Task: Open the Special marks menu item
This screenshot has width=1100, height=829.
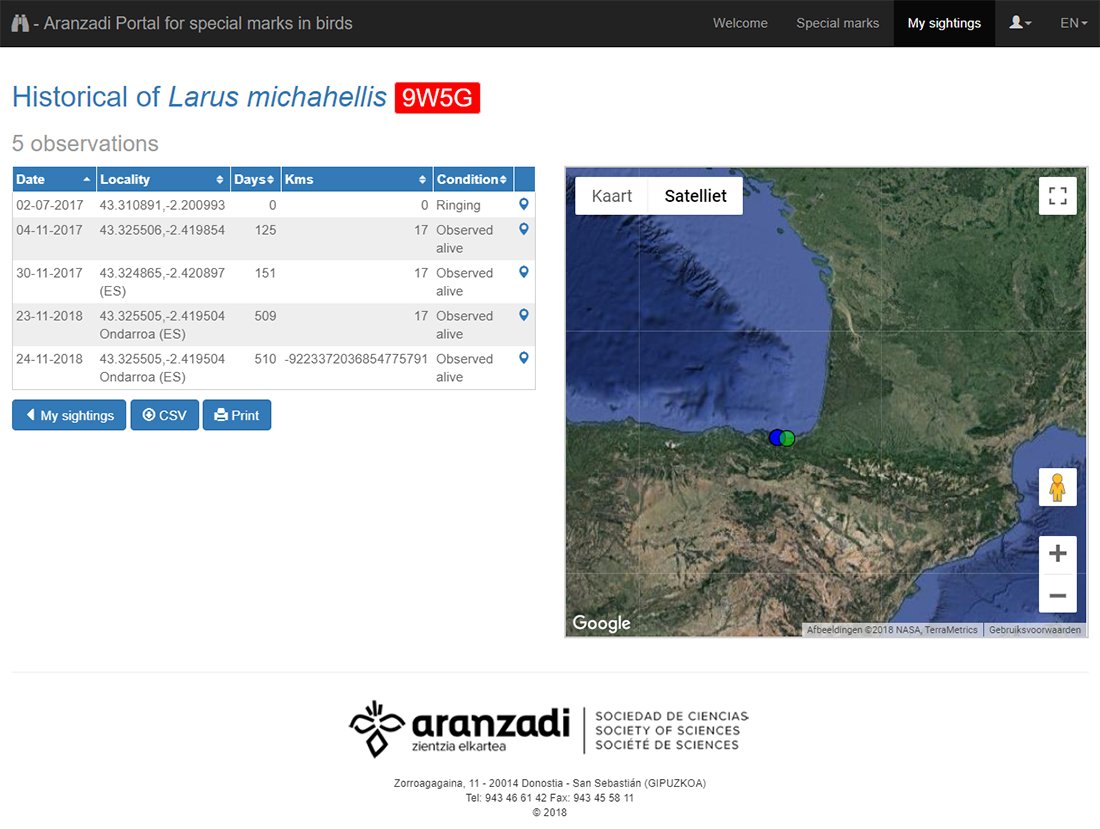Action: (837, 23)
